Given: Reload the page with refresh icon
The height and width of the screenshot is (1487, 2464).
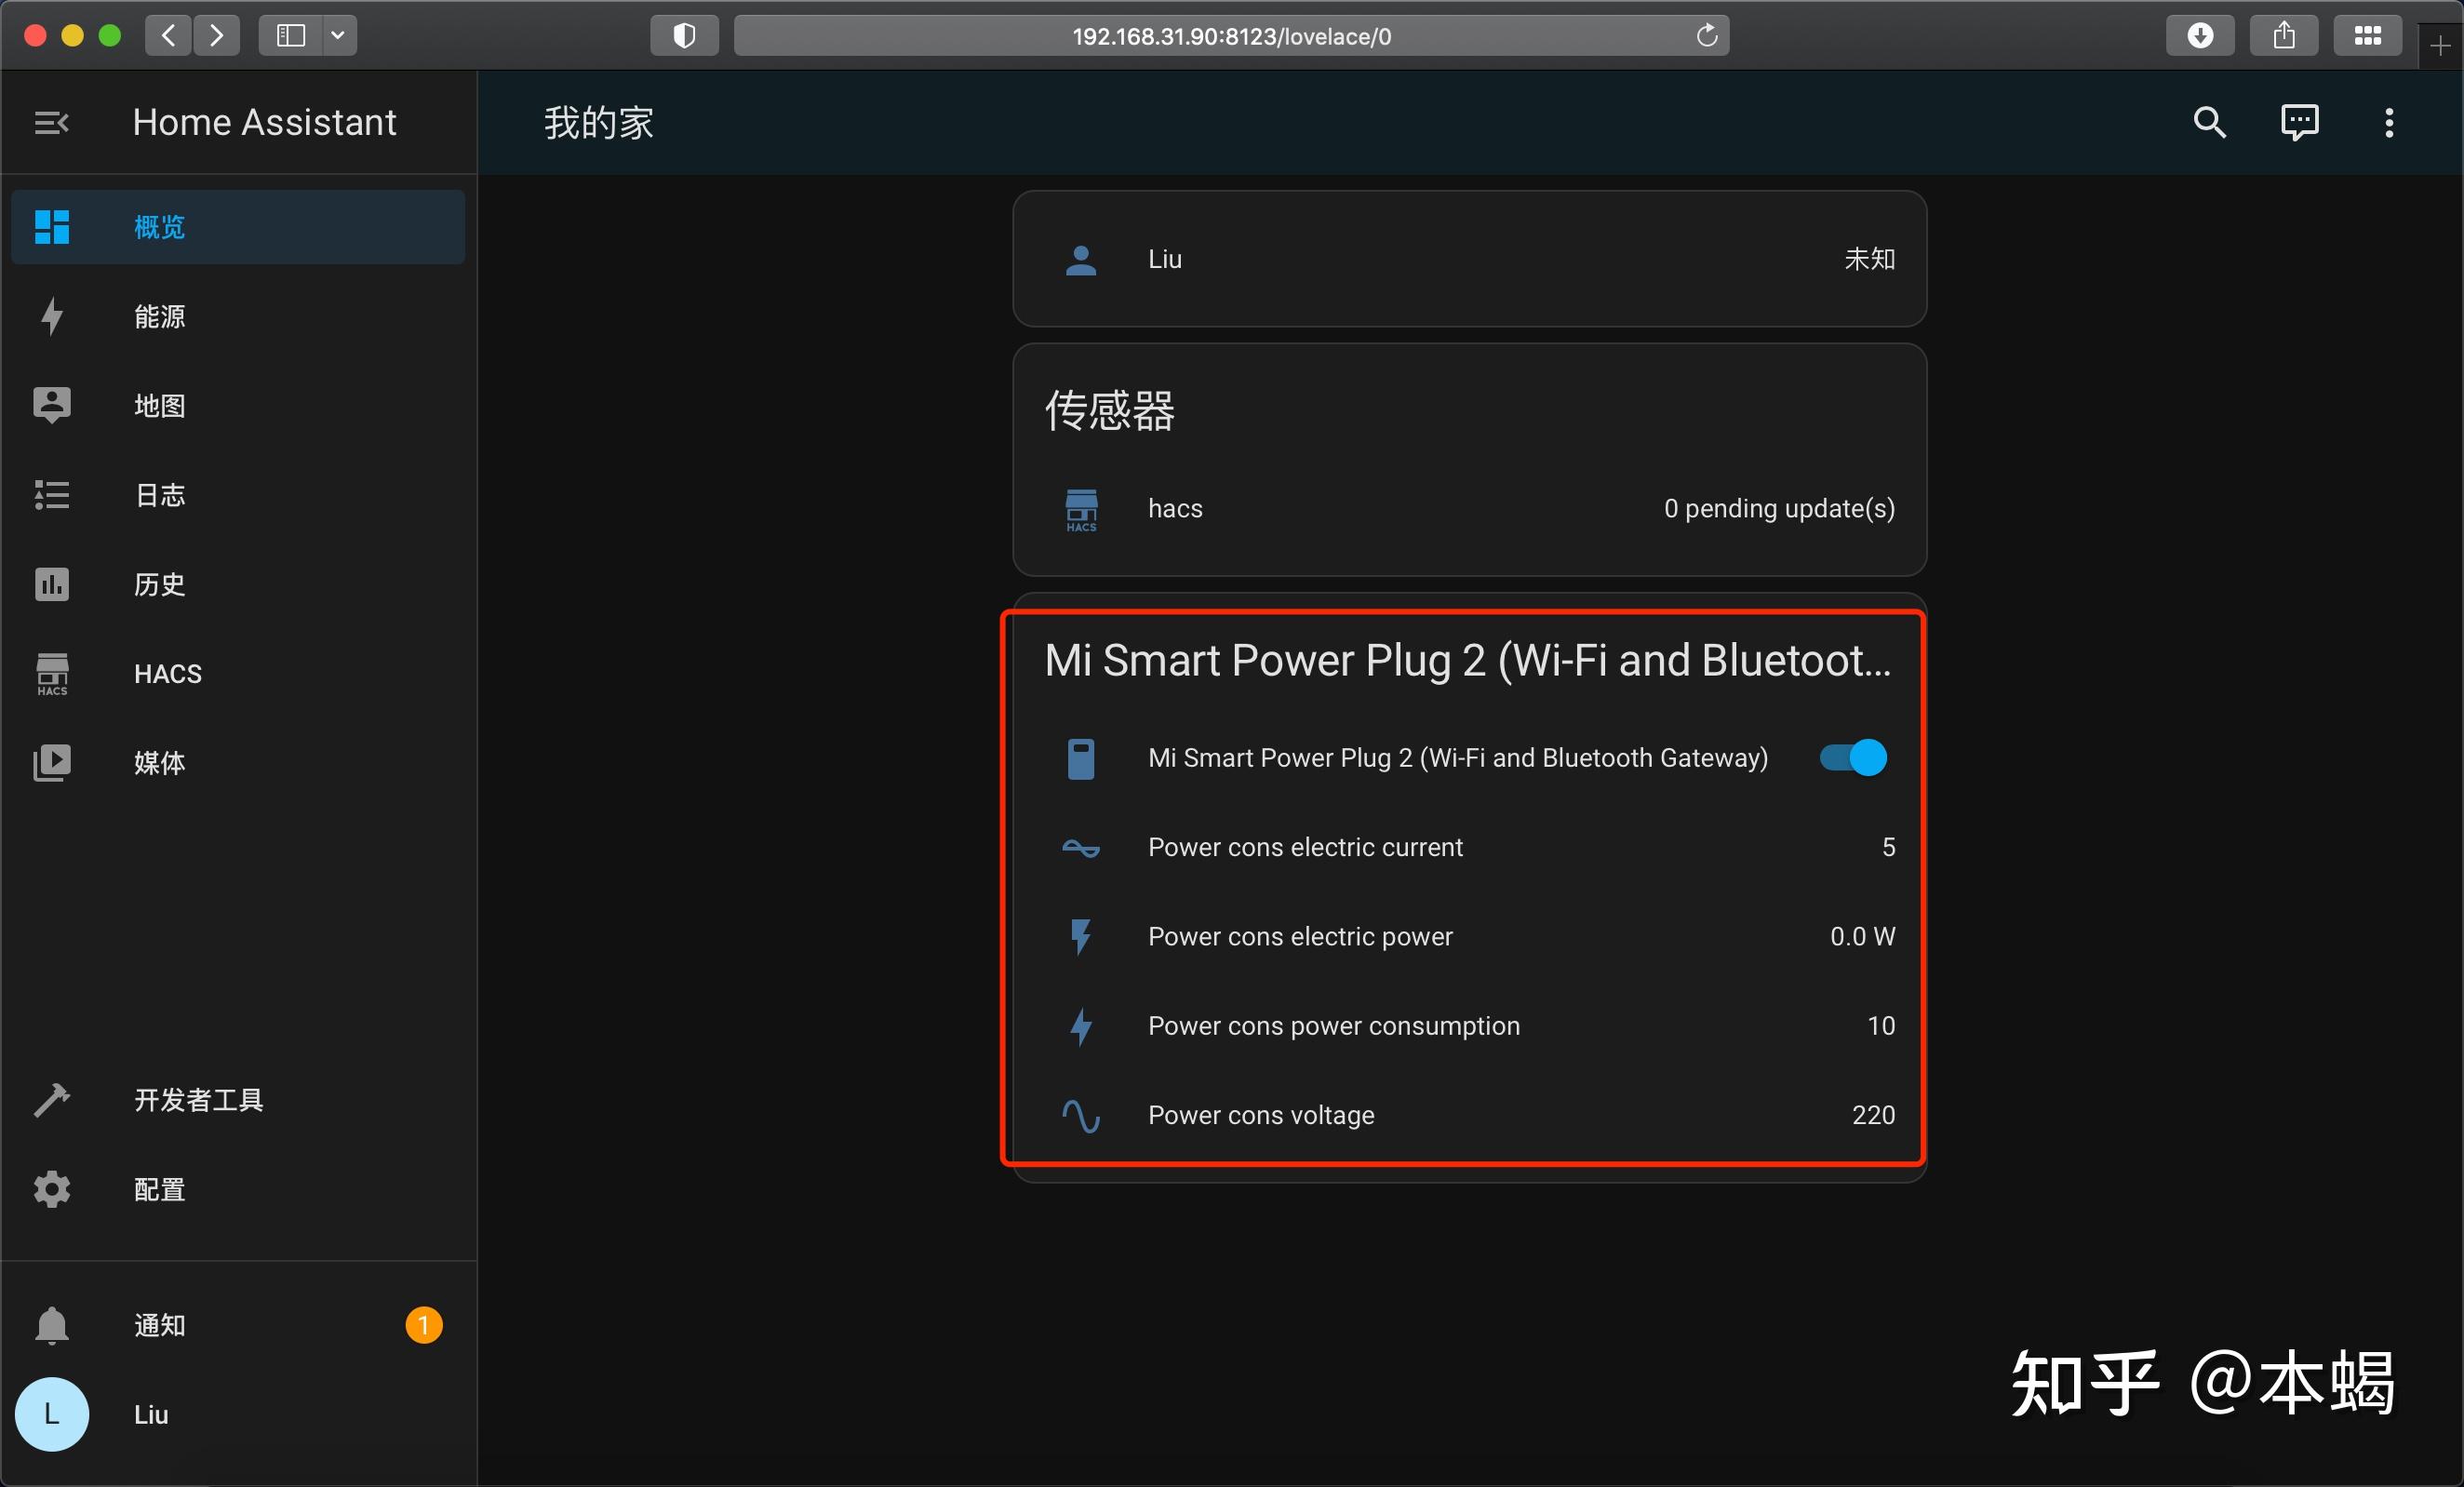Looking at the screenshot, I should [1707, 36].
